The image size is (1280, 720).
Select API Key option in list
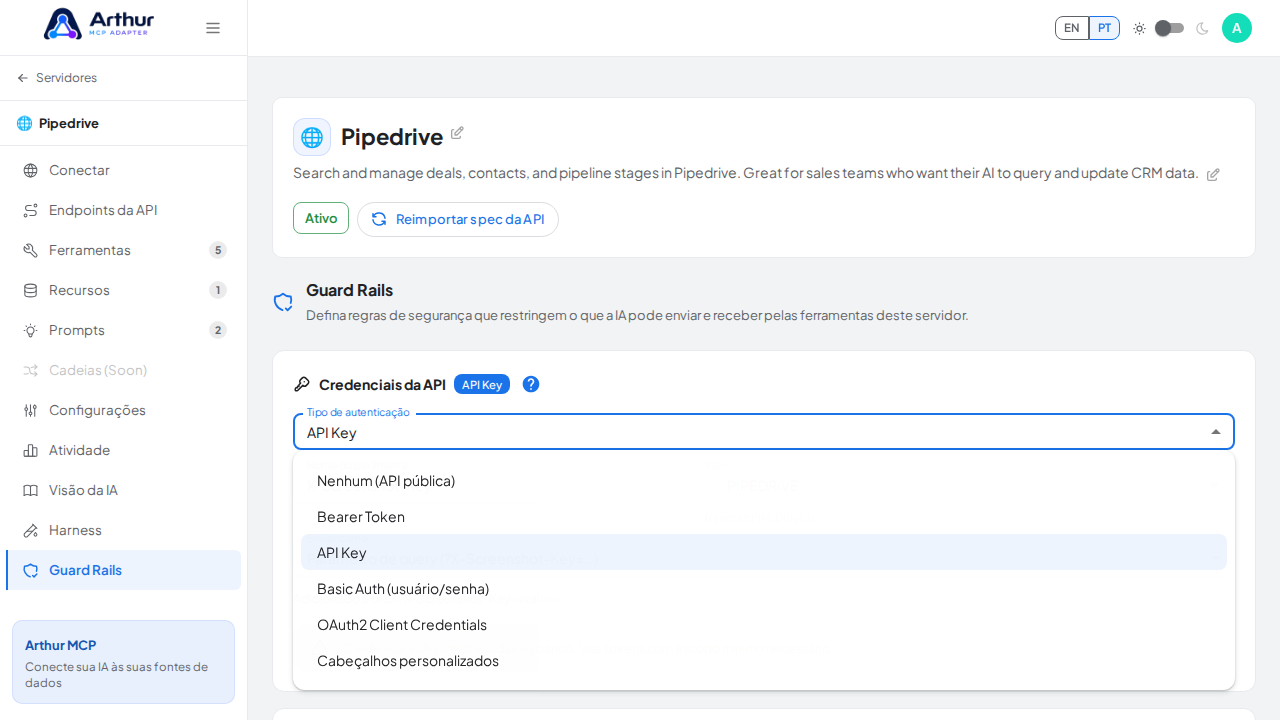pyautogui.click(x=764, y=553)
